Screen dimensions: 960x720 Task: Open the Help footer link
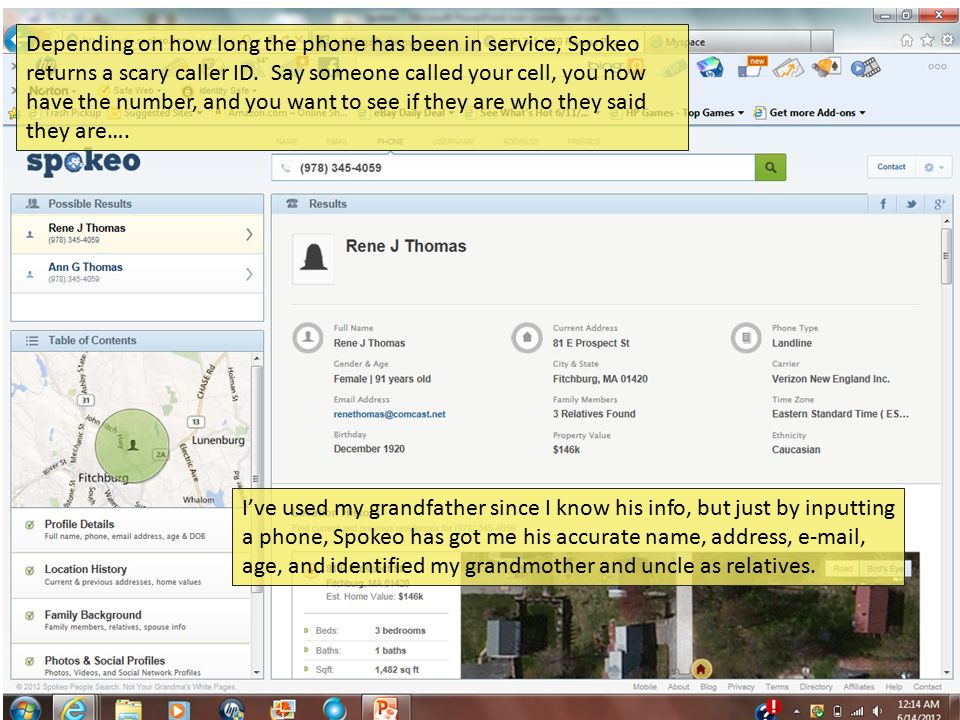tap(894, 687)
